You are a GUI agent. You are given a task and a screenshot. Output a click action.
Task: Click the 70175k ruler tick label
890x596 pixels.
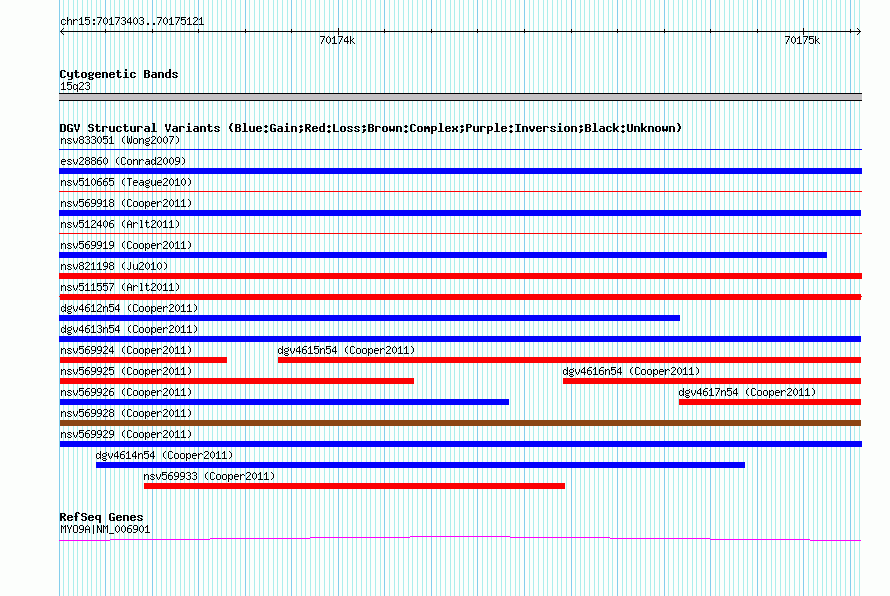[x=802, y=40]
